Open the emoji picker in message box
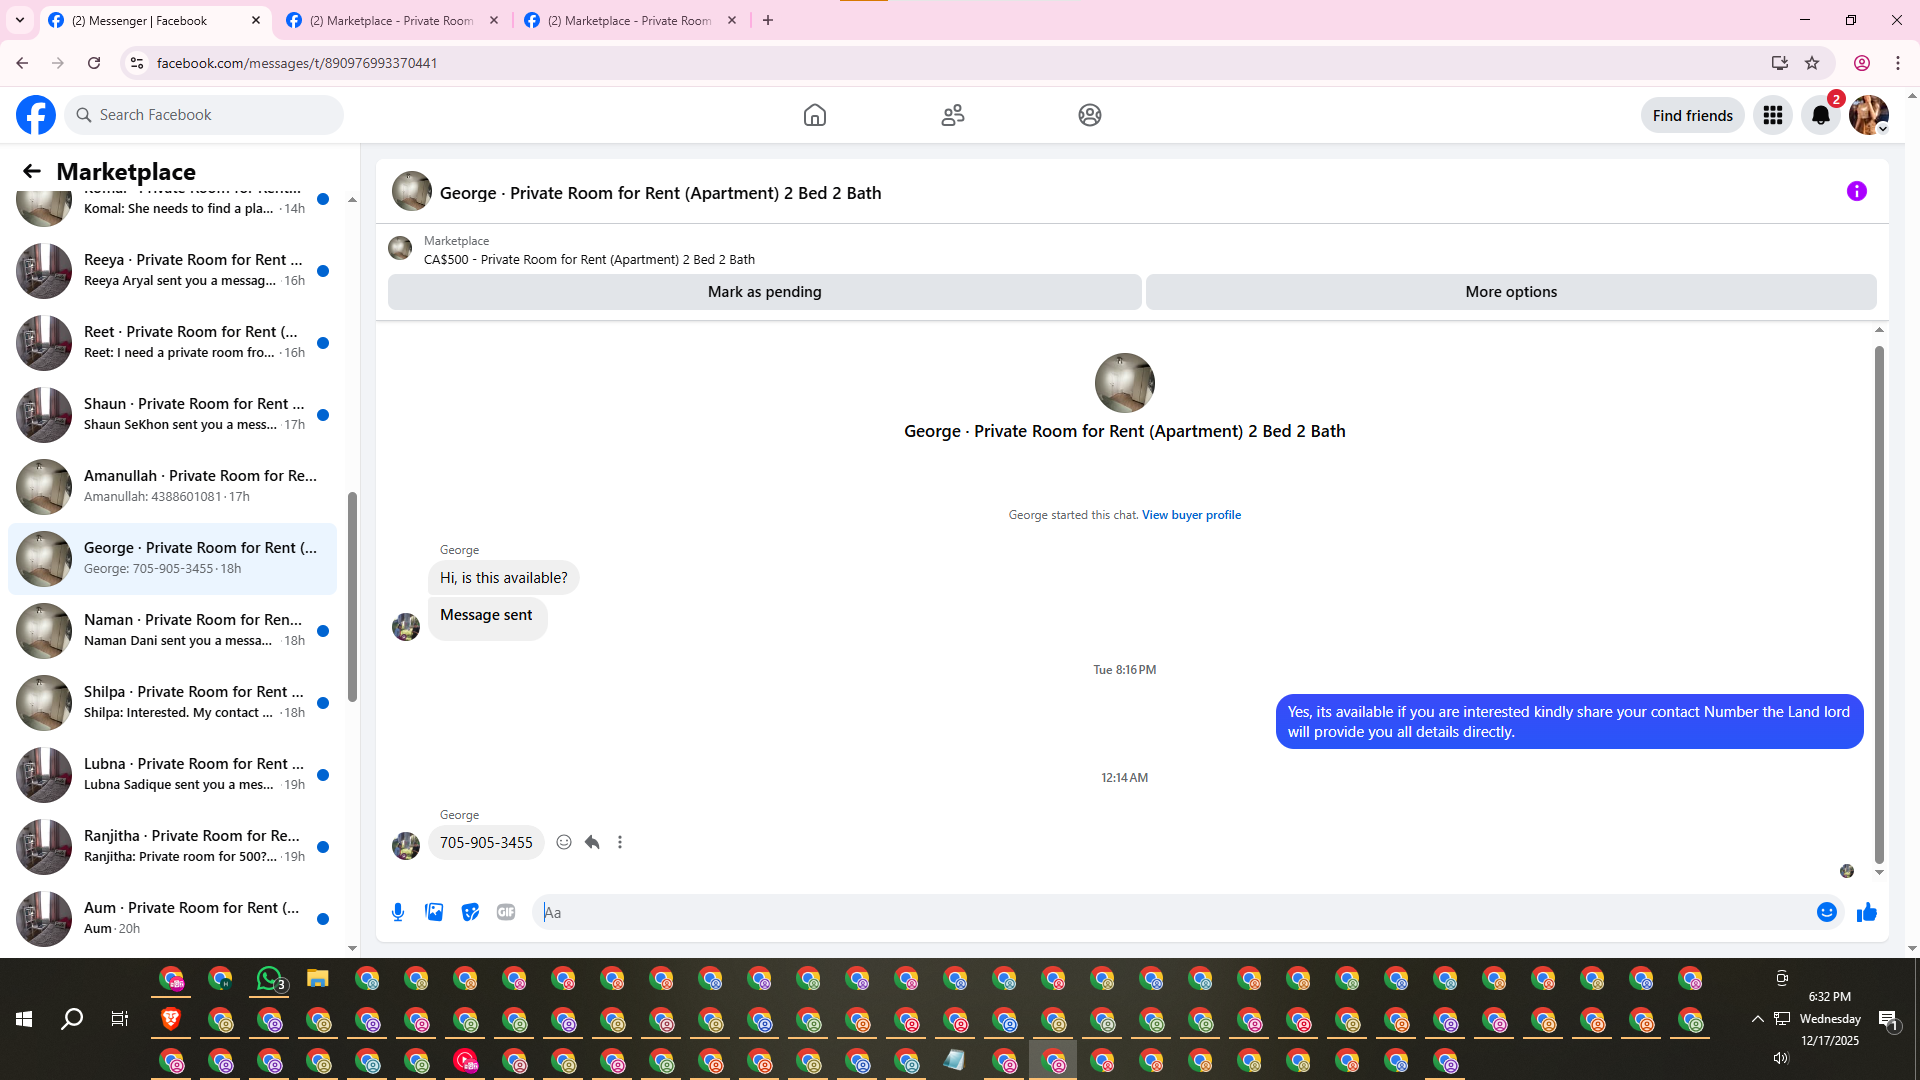Viewport: 1920px width, 1080px height. pos(1826,912)
